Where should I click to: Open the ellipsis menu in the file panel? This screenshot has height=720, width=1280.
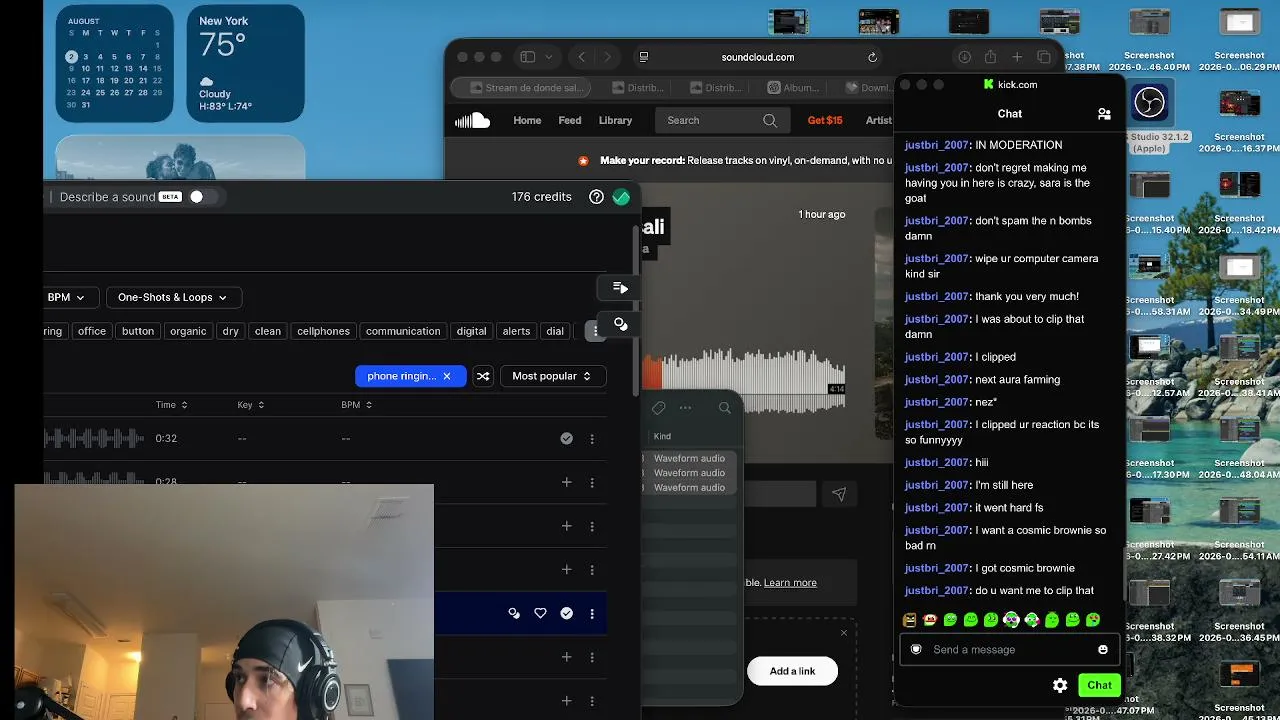point(685,408)
